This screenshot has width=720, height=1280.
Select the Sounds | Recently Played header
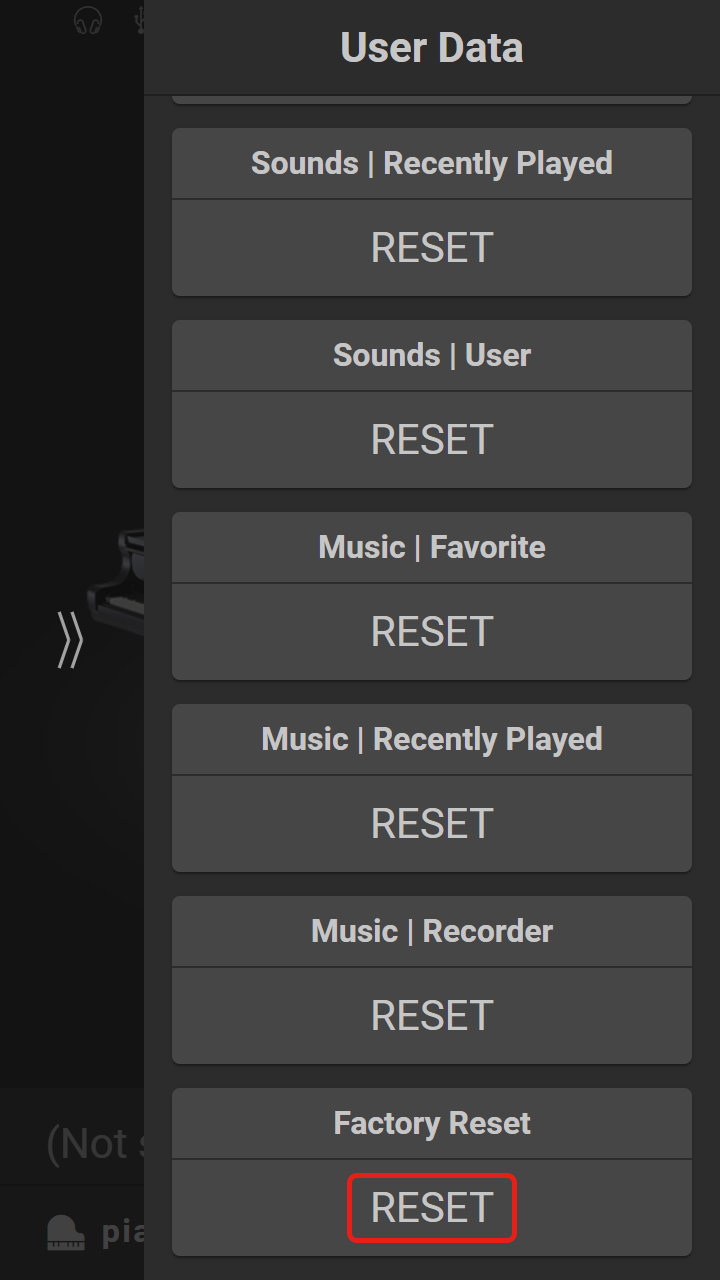click(432, 163)
